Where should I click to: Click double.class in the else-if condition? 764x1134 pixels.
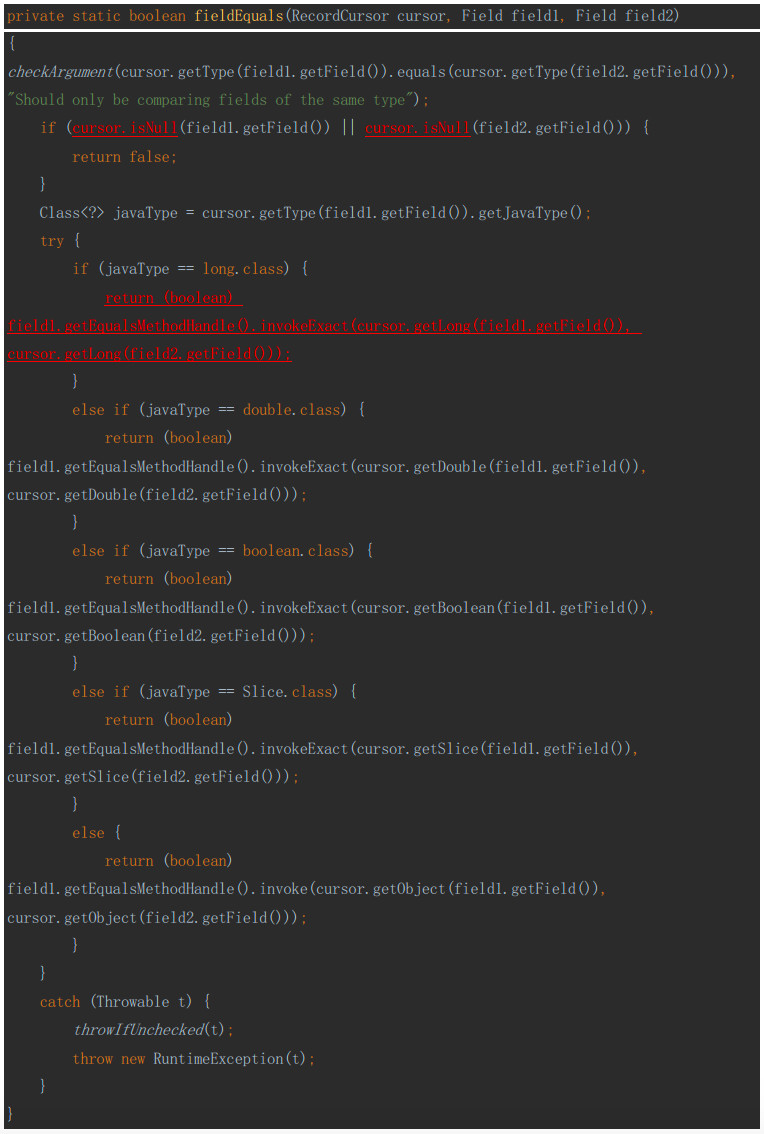click(x=291, y=410)
